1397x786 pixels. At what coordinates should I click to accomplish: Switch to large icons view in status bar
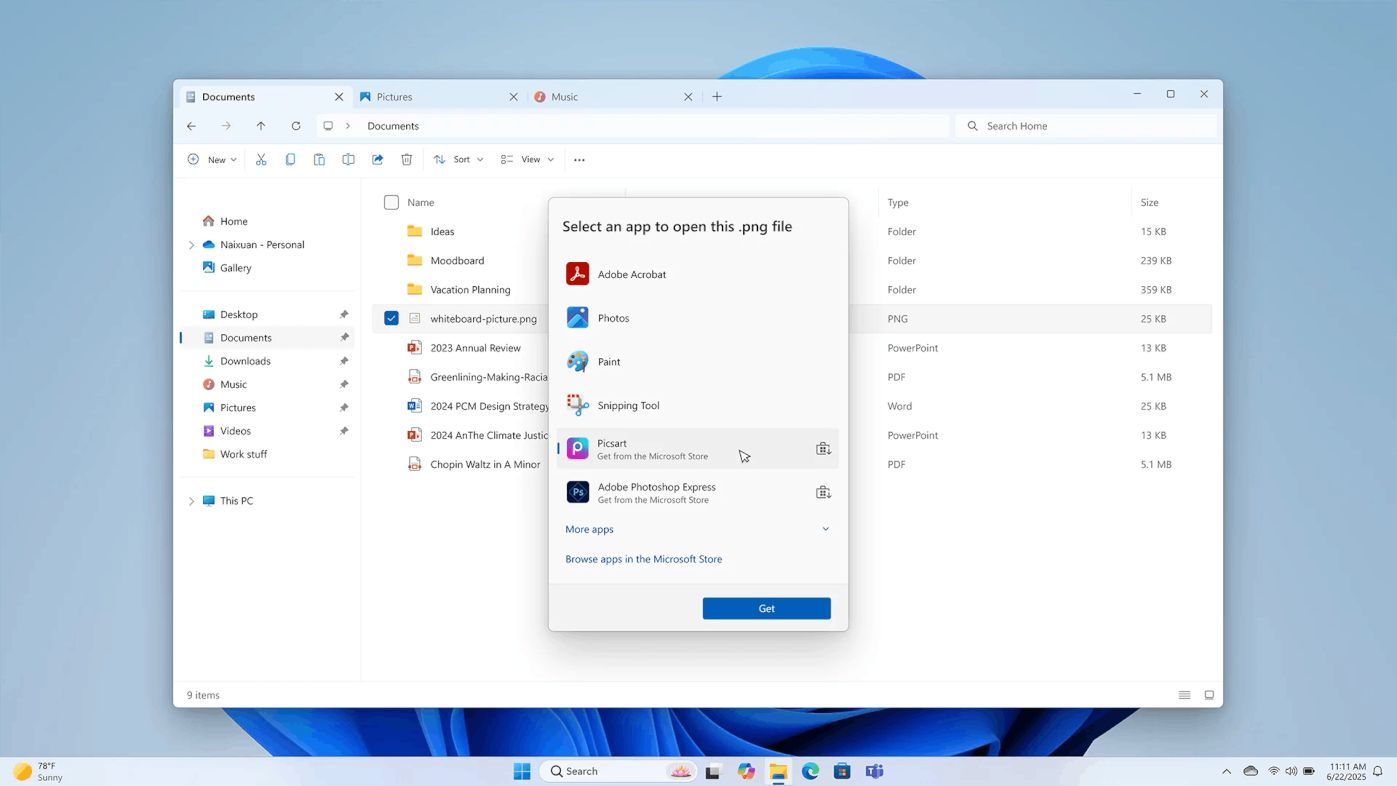[1209, 695]
